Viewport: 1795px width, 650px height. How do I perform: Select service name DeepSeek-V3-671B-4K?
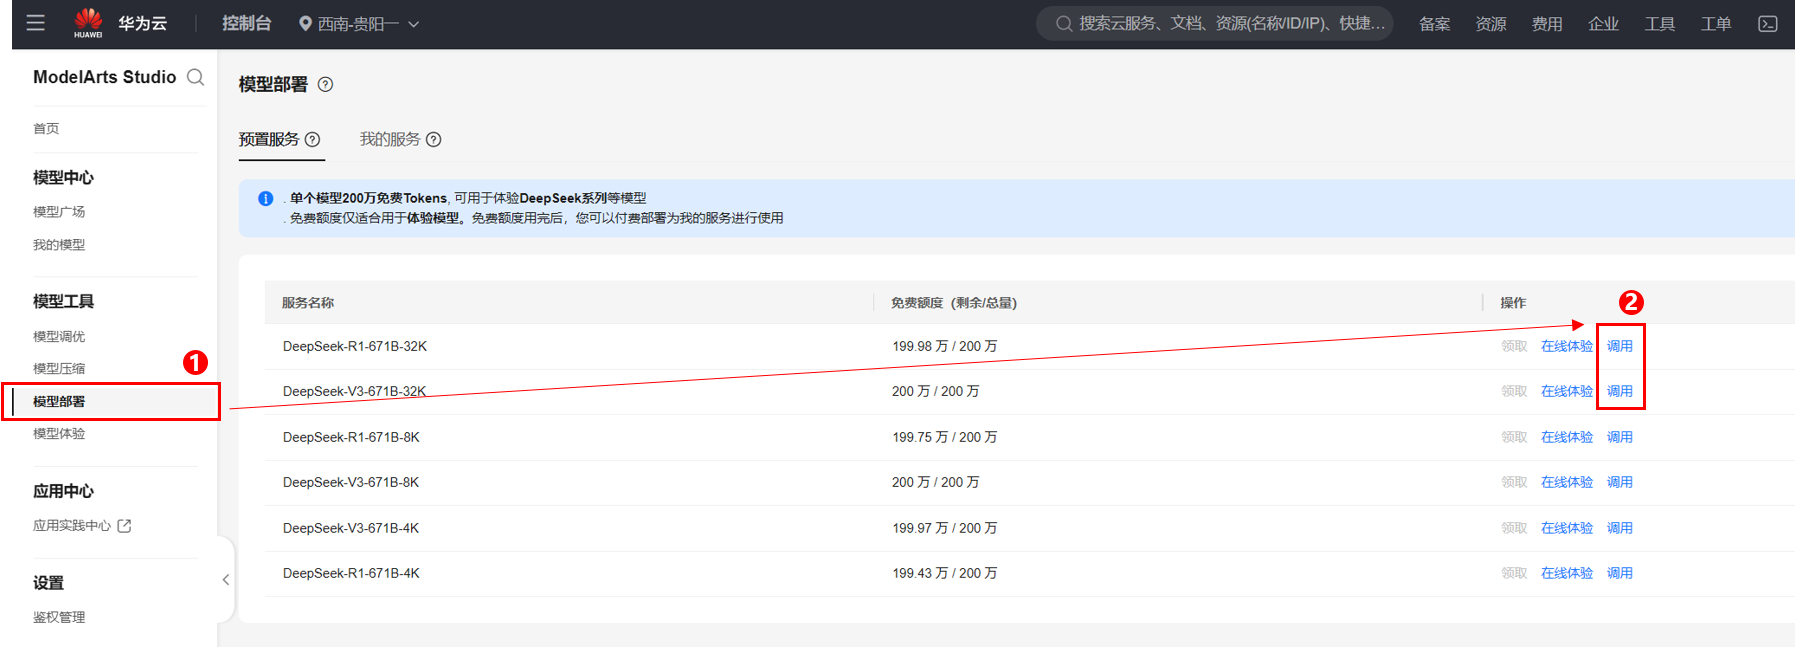click(351, 528)
